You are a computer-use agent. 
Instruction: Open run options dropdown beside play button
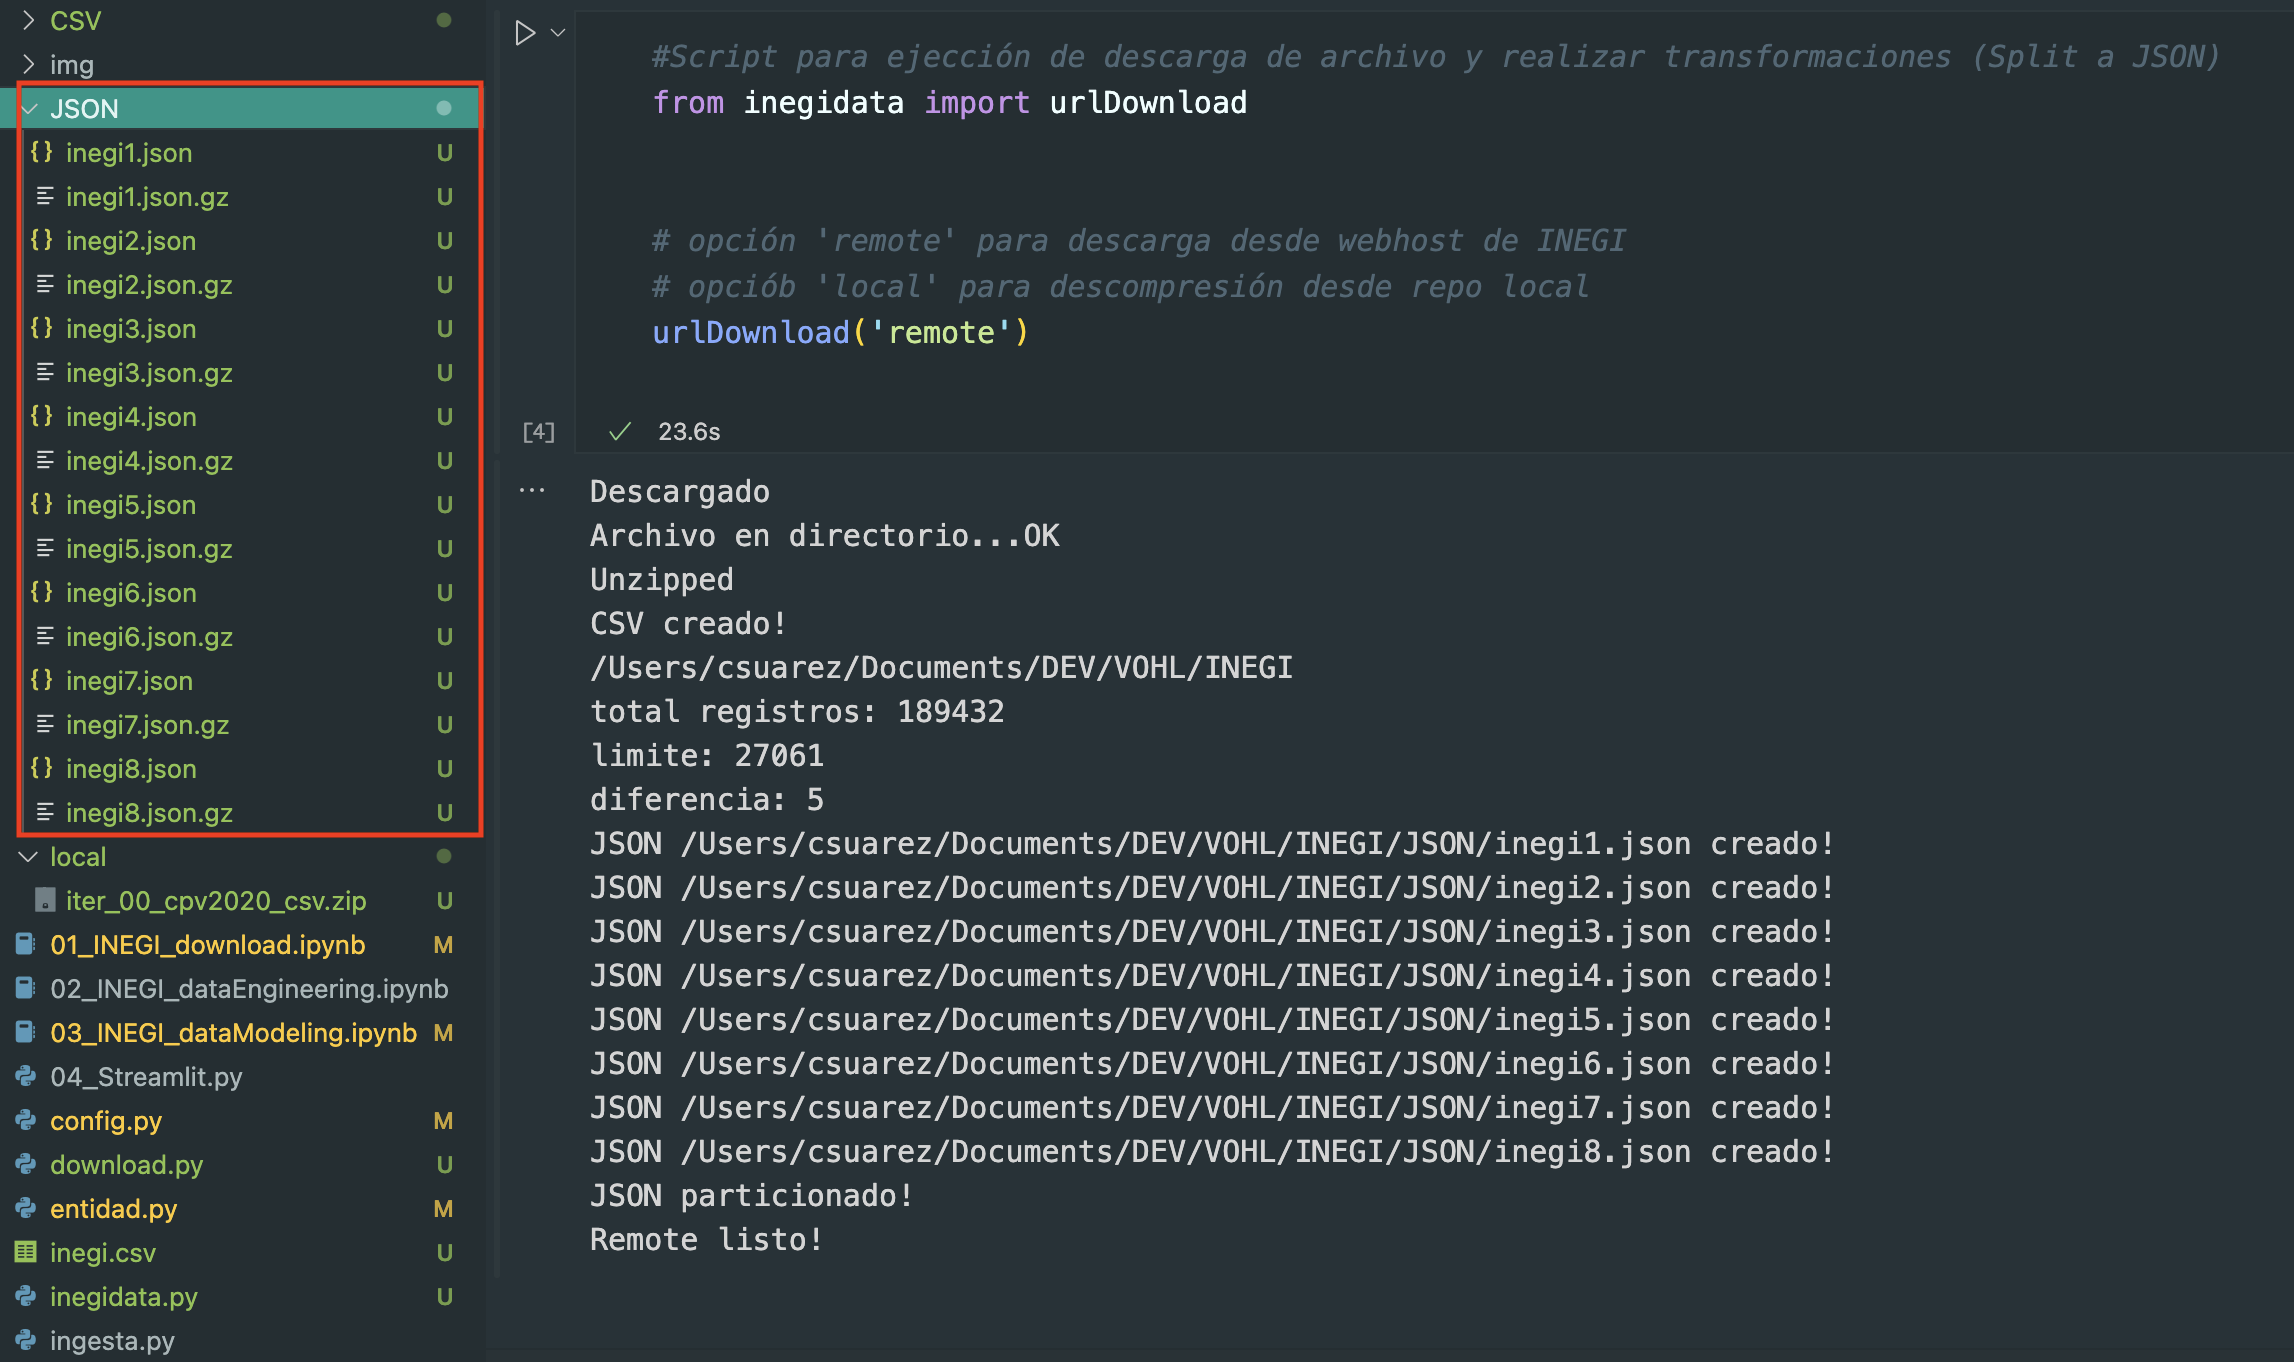pyautogui.click(x=559, y=33)
